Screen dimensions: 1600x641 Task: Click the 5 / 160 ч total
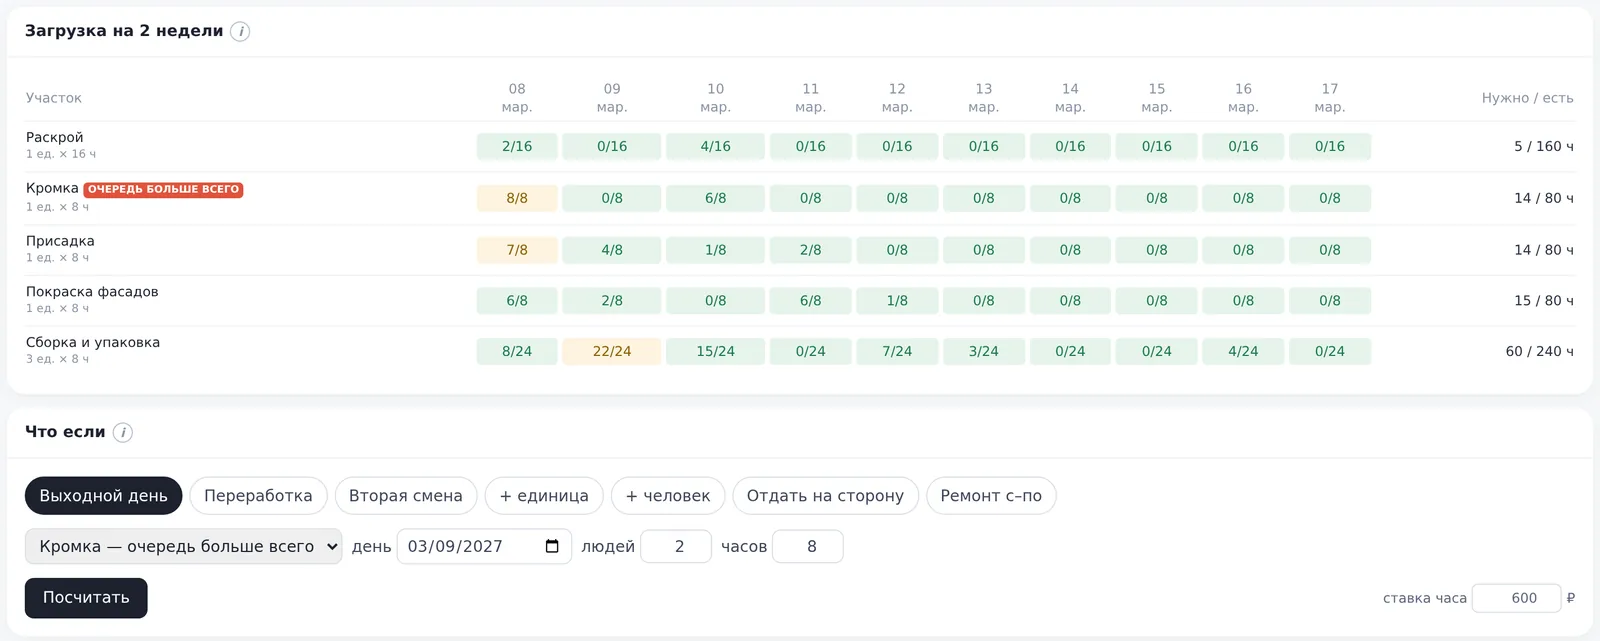tap(1543, 146)
